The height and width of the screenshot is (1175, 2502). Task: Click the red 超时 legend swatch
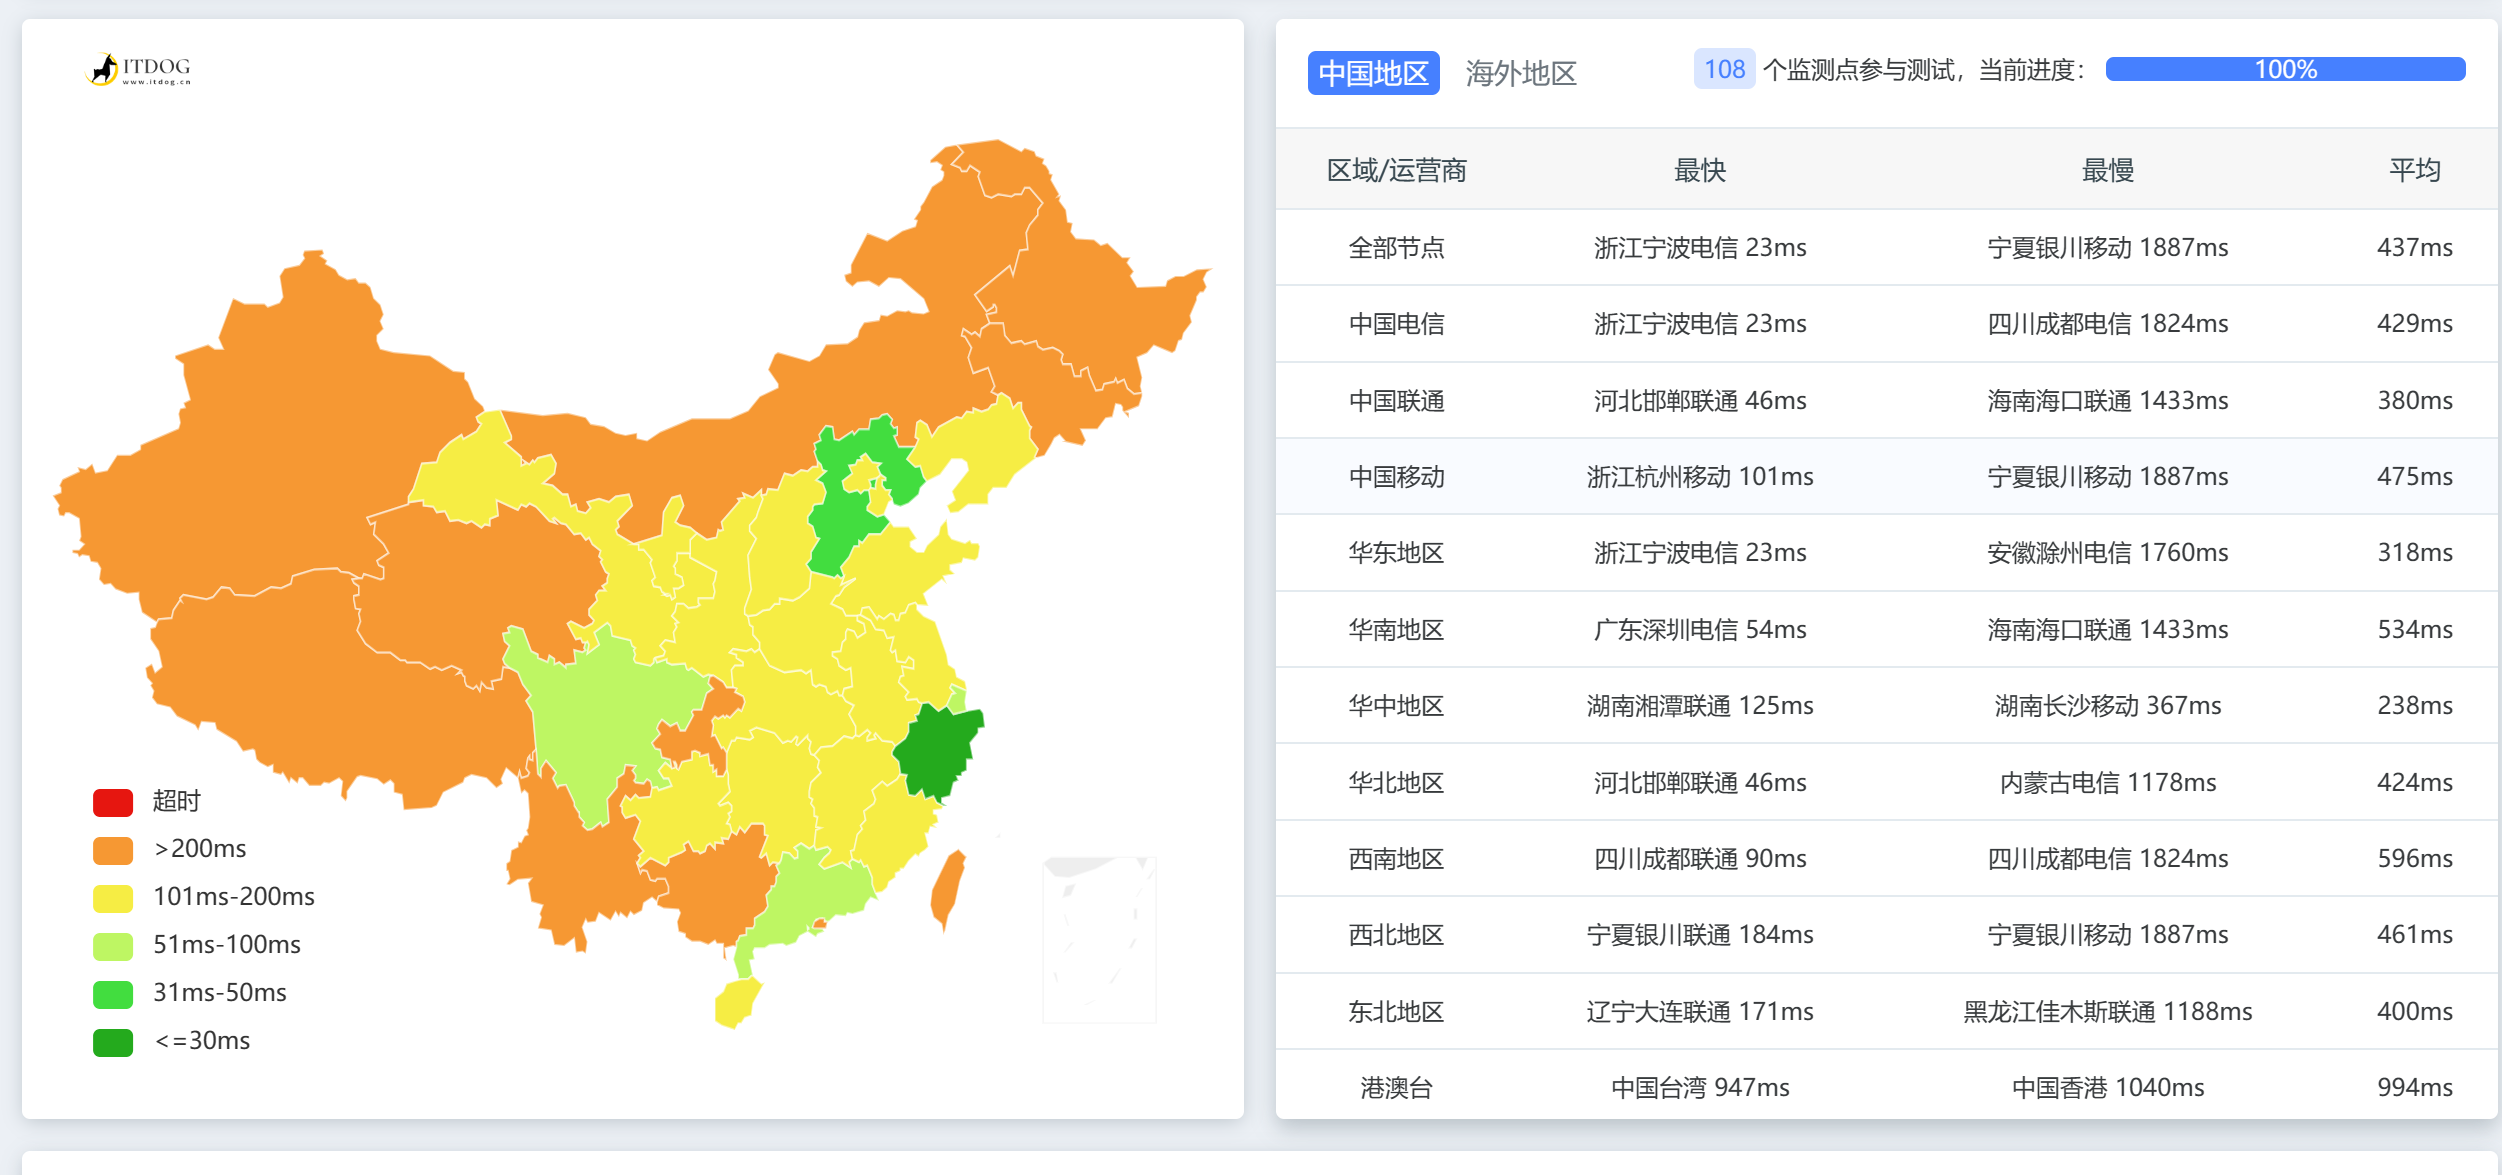(112, 801)
